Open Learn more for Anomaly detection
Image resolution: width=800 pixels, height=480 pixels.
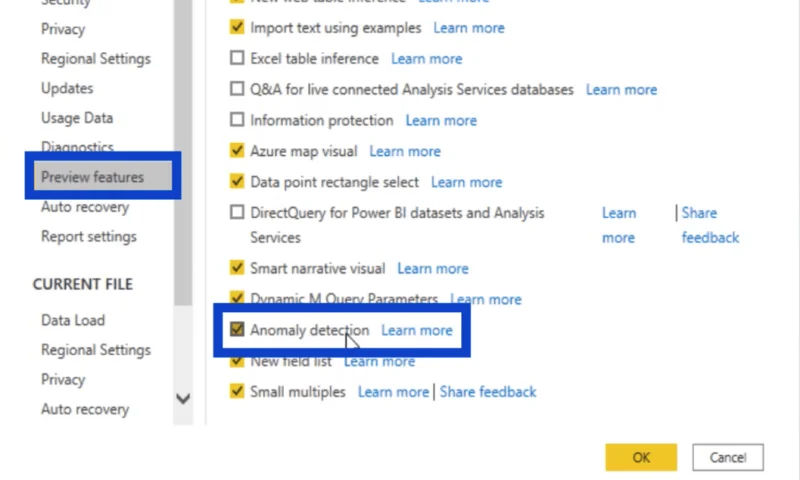417,330
